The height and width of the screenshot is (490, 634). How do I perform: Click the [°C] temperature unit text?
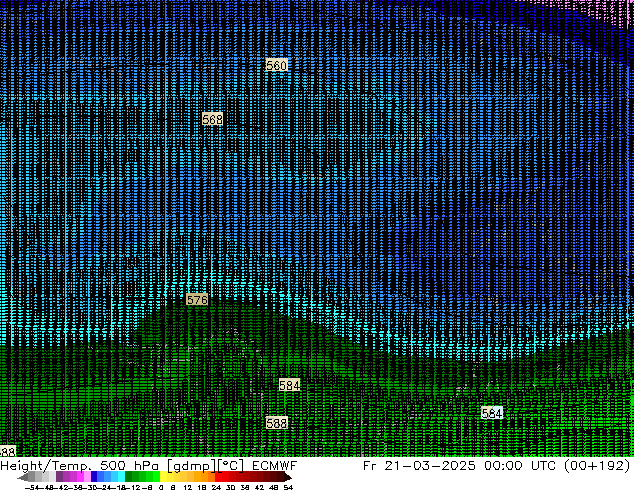coord(231,466)
